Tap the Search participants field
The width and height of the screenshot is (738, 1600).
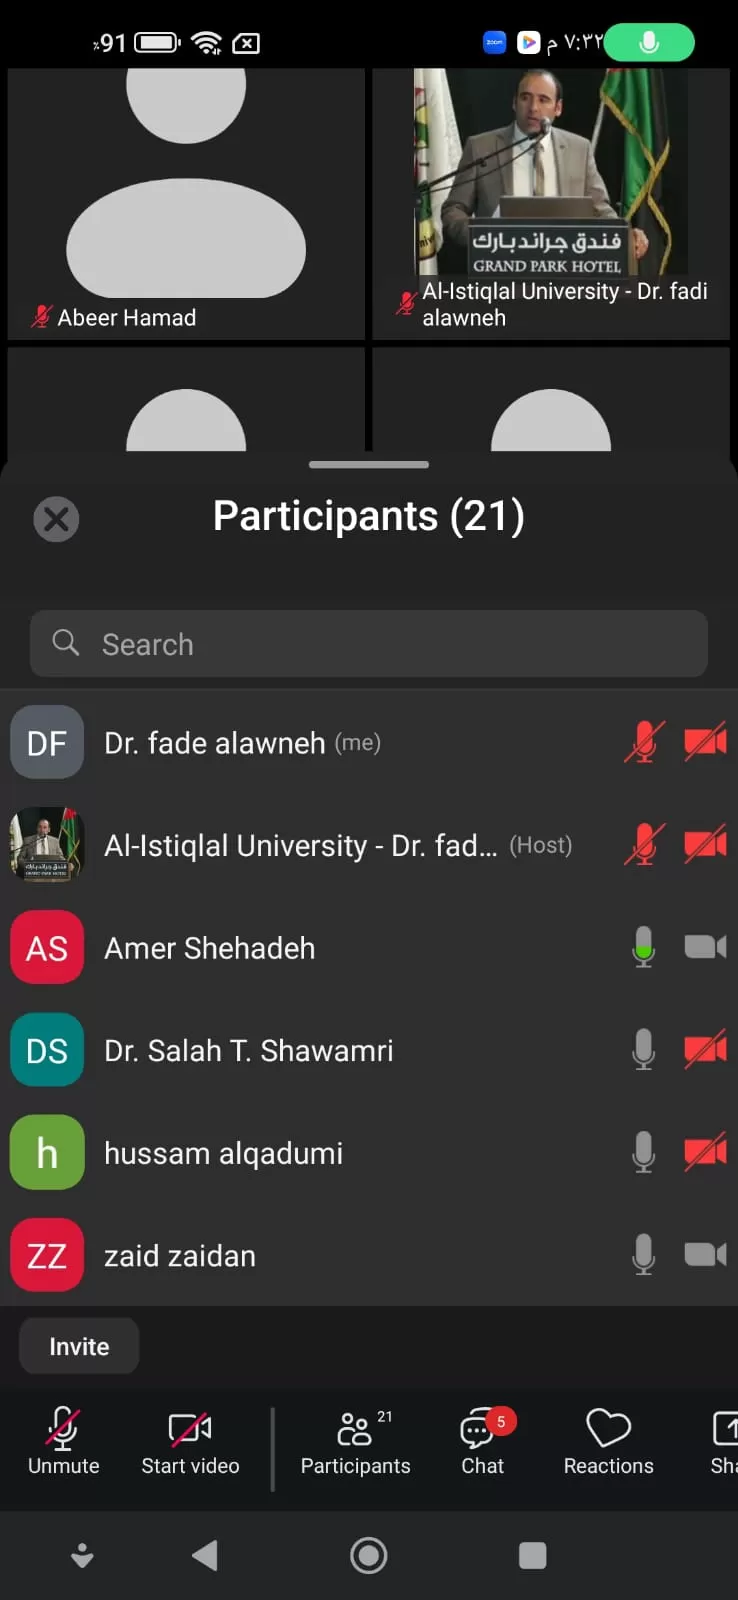pyautogui.click(x=369, y=644)
